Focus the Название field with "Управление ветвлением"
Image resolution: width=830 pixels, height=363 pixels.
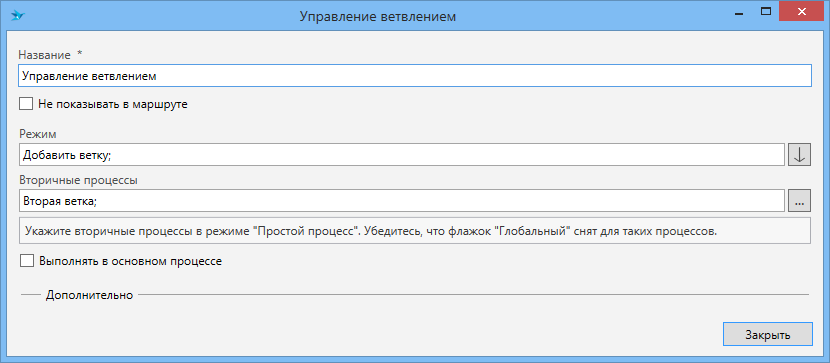[415, 76]
